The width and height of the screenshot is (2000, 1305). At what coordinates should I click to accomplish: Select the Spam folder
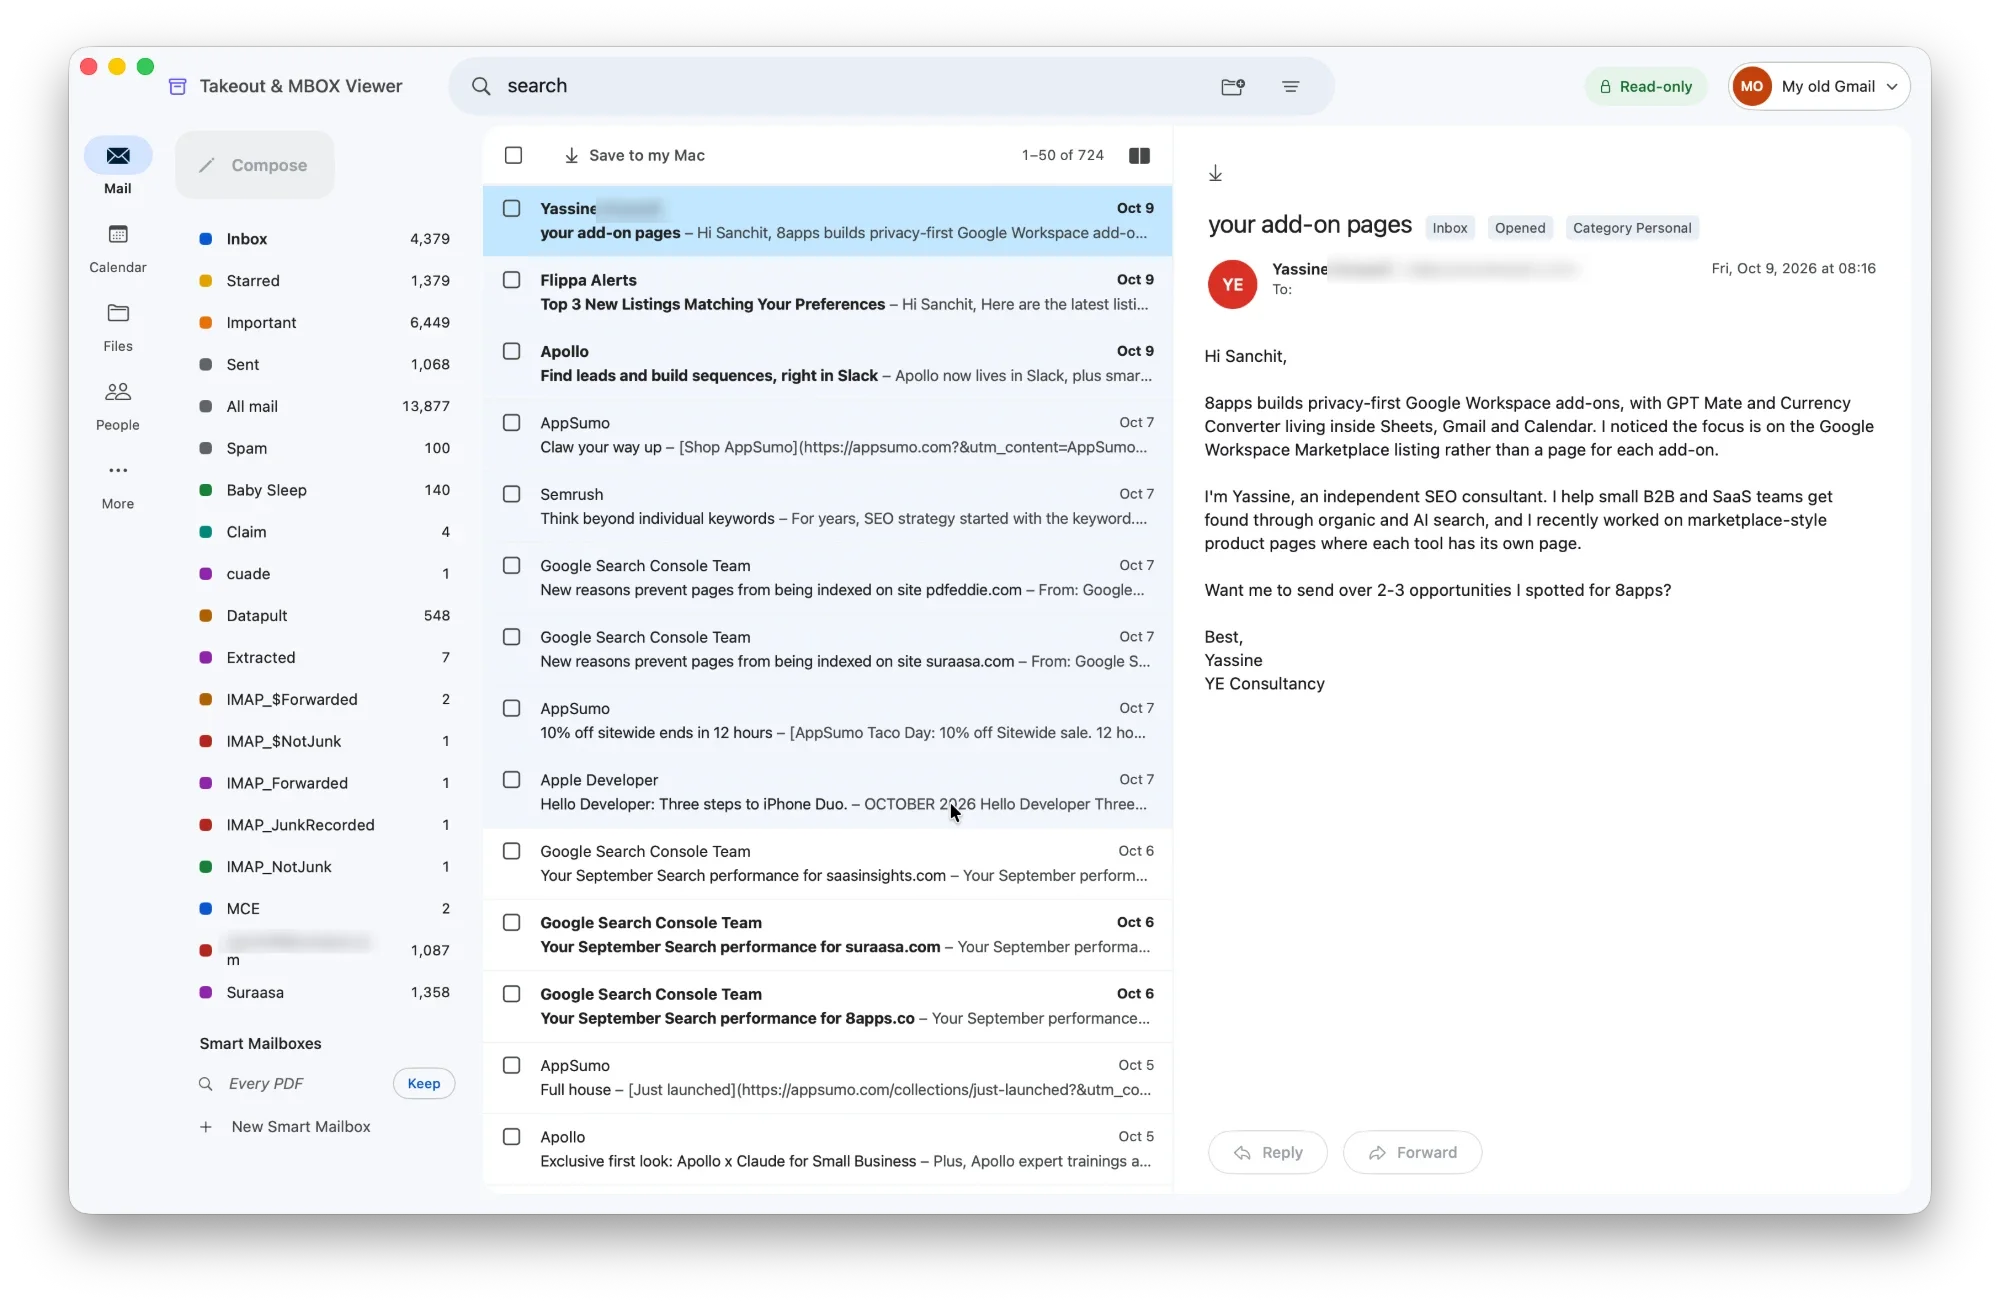pos(325,448)
